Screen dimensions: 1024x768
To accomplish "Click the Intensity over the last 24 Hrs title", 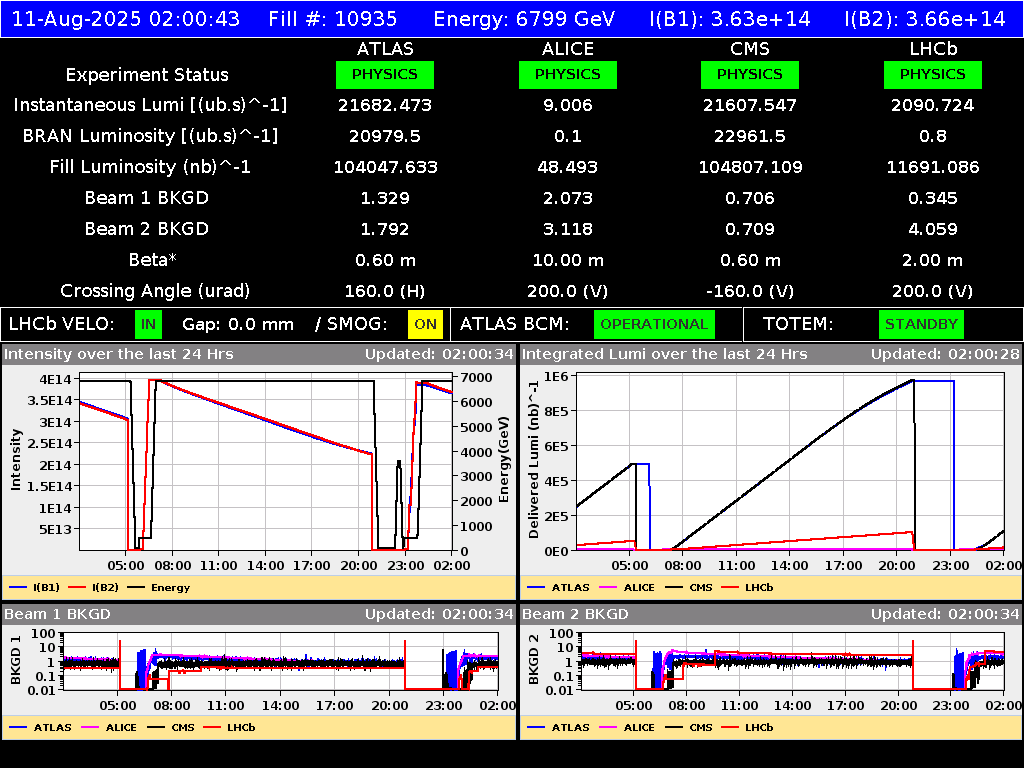I will coord(118,354).
